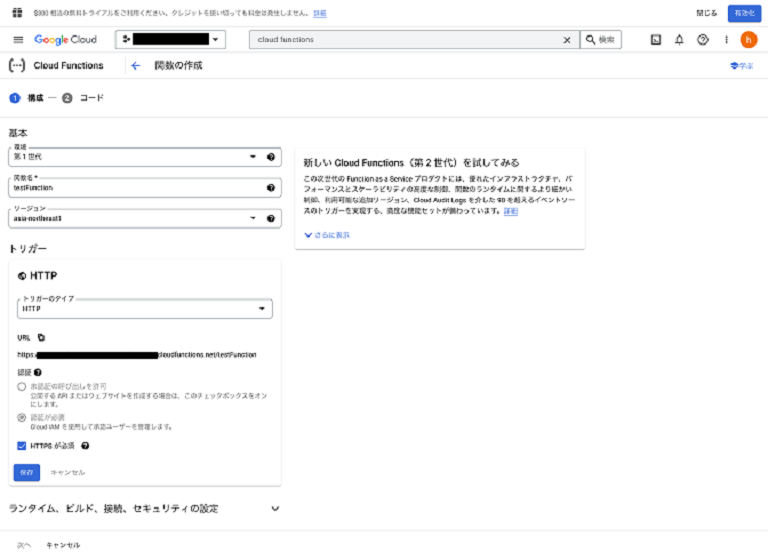Show help for the region field
Screen dimensions: 768x560
pyautogui.click(x=271, y=219)
